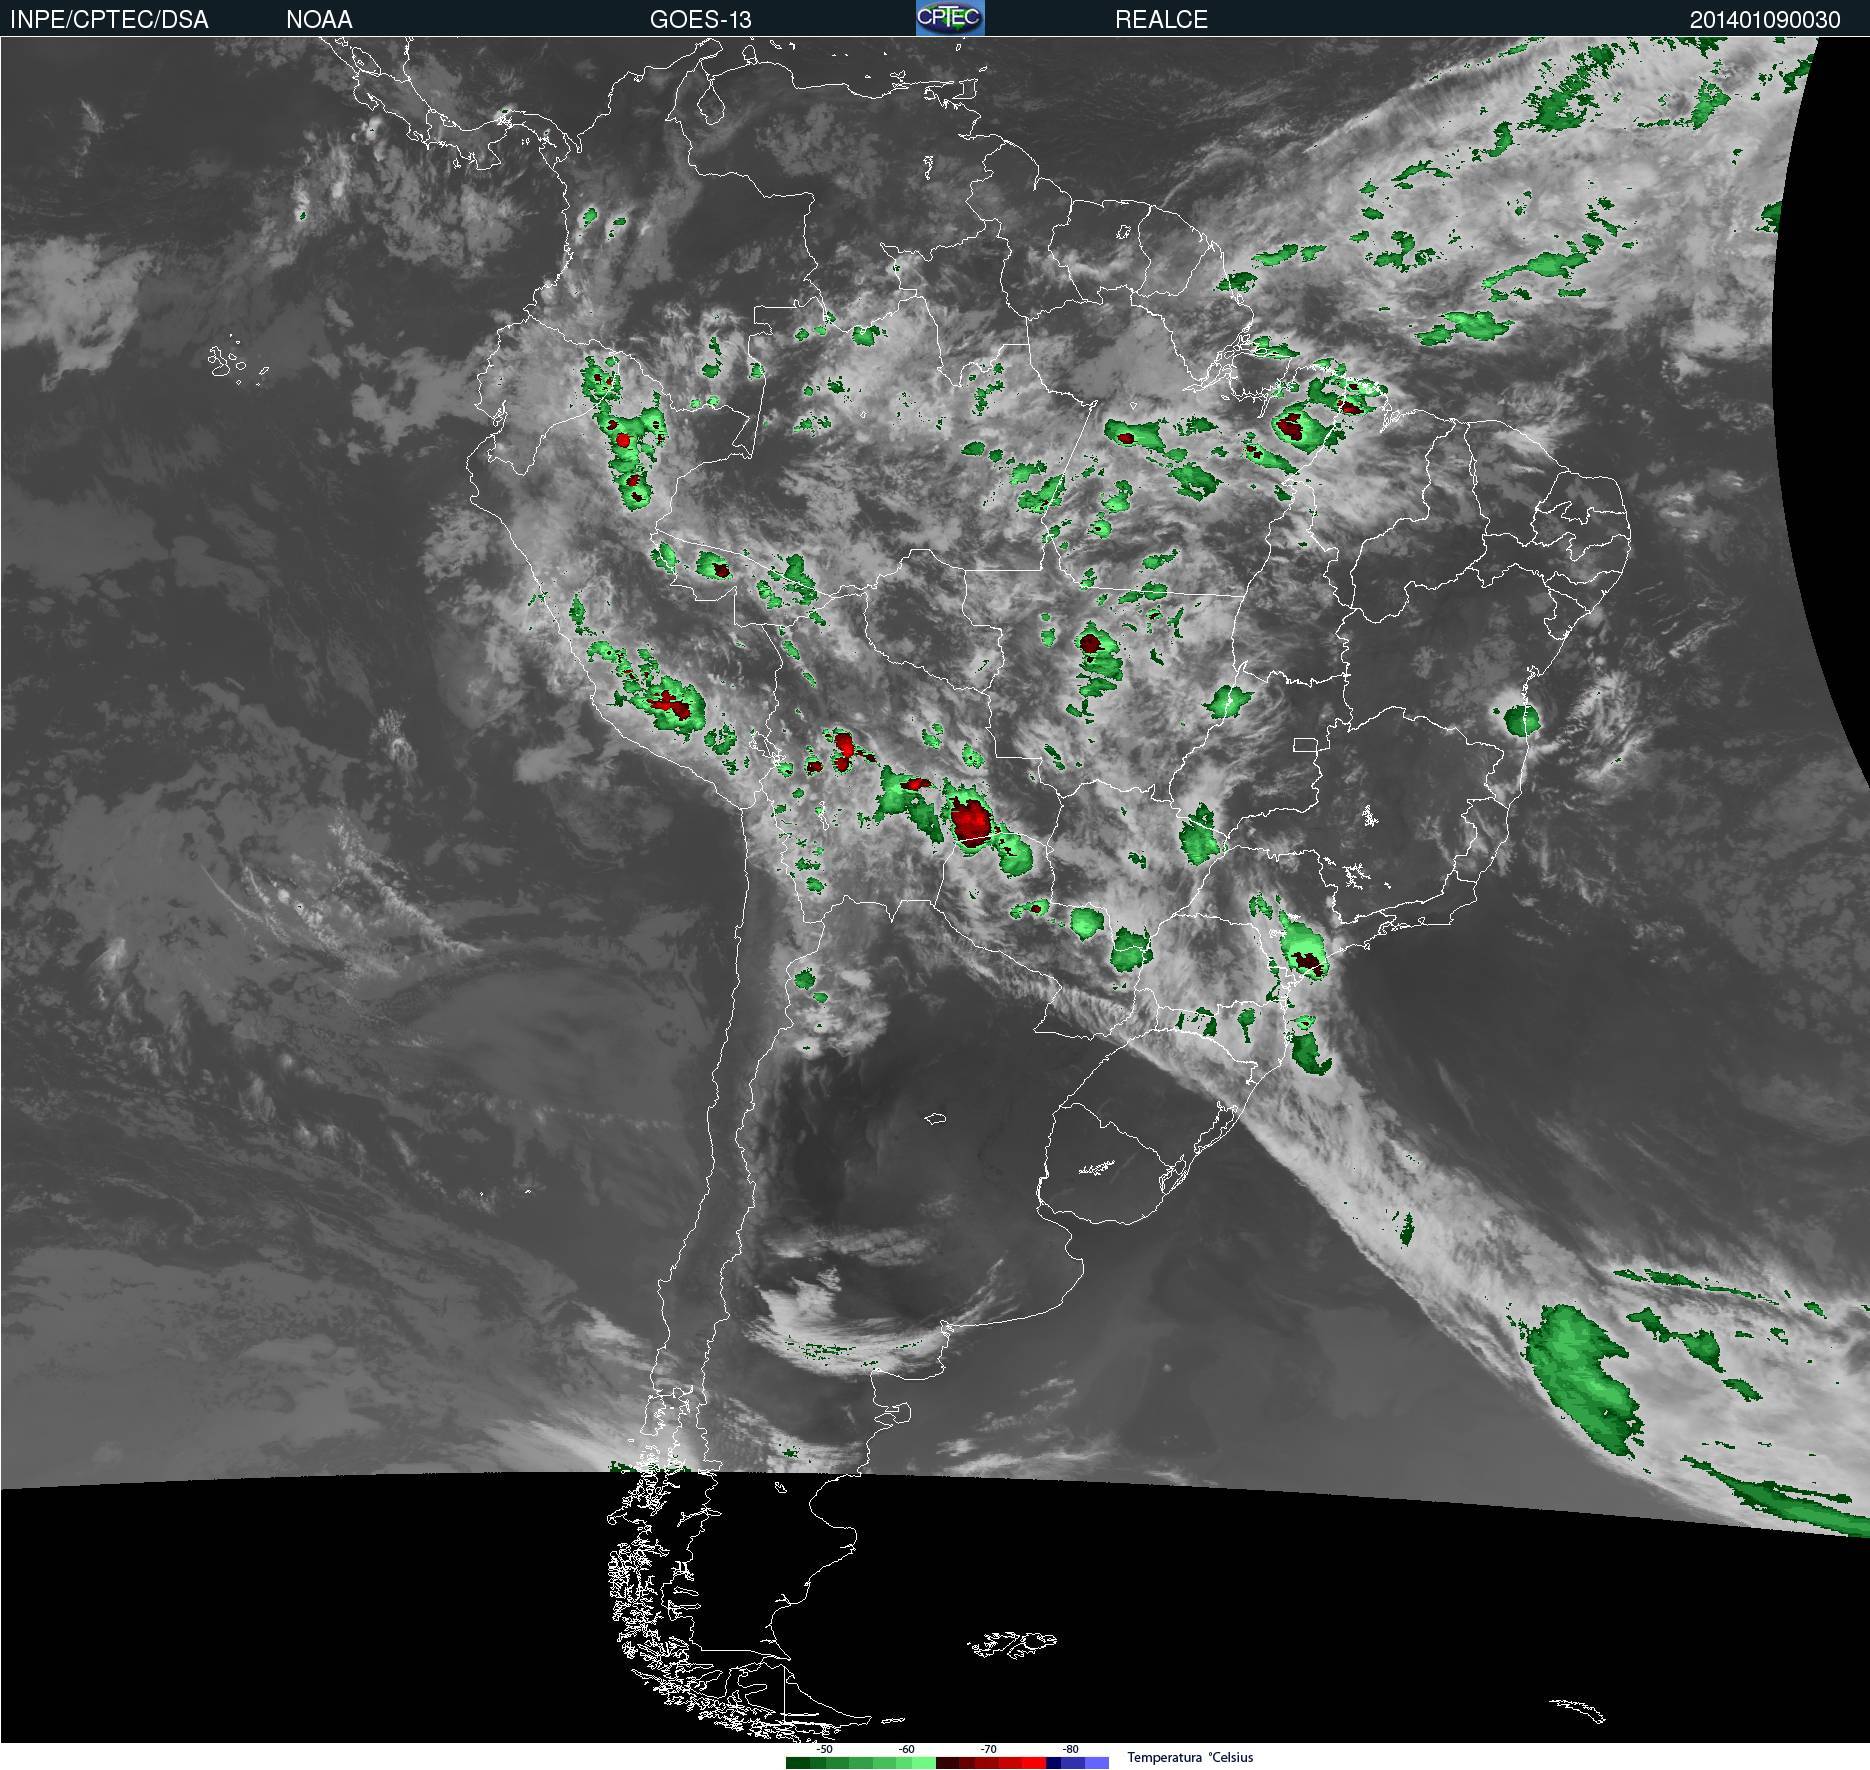The height and width of the screenshot is (1770, 1870).
Task: Click the darkest green swatch on the color scale
Action: tap(798, 1763)
